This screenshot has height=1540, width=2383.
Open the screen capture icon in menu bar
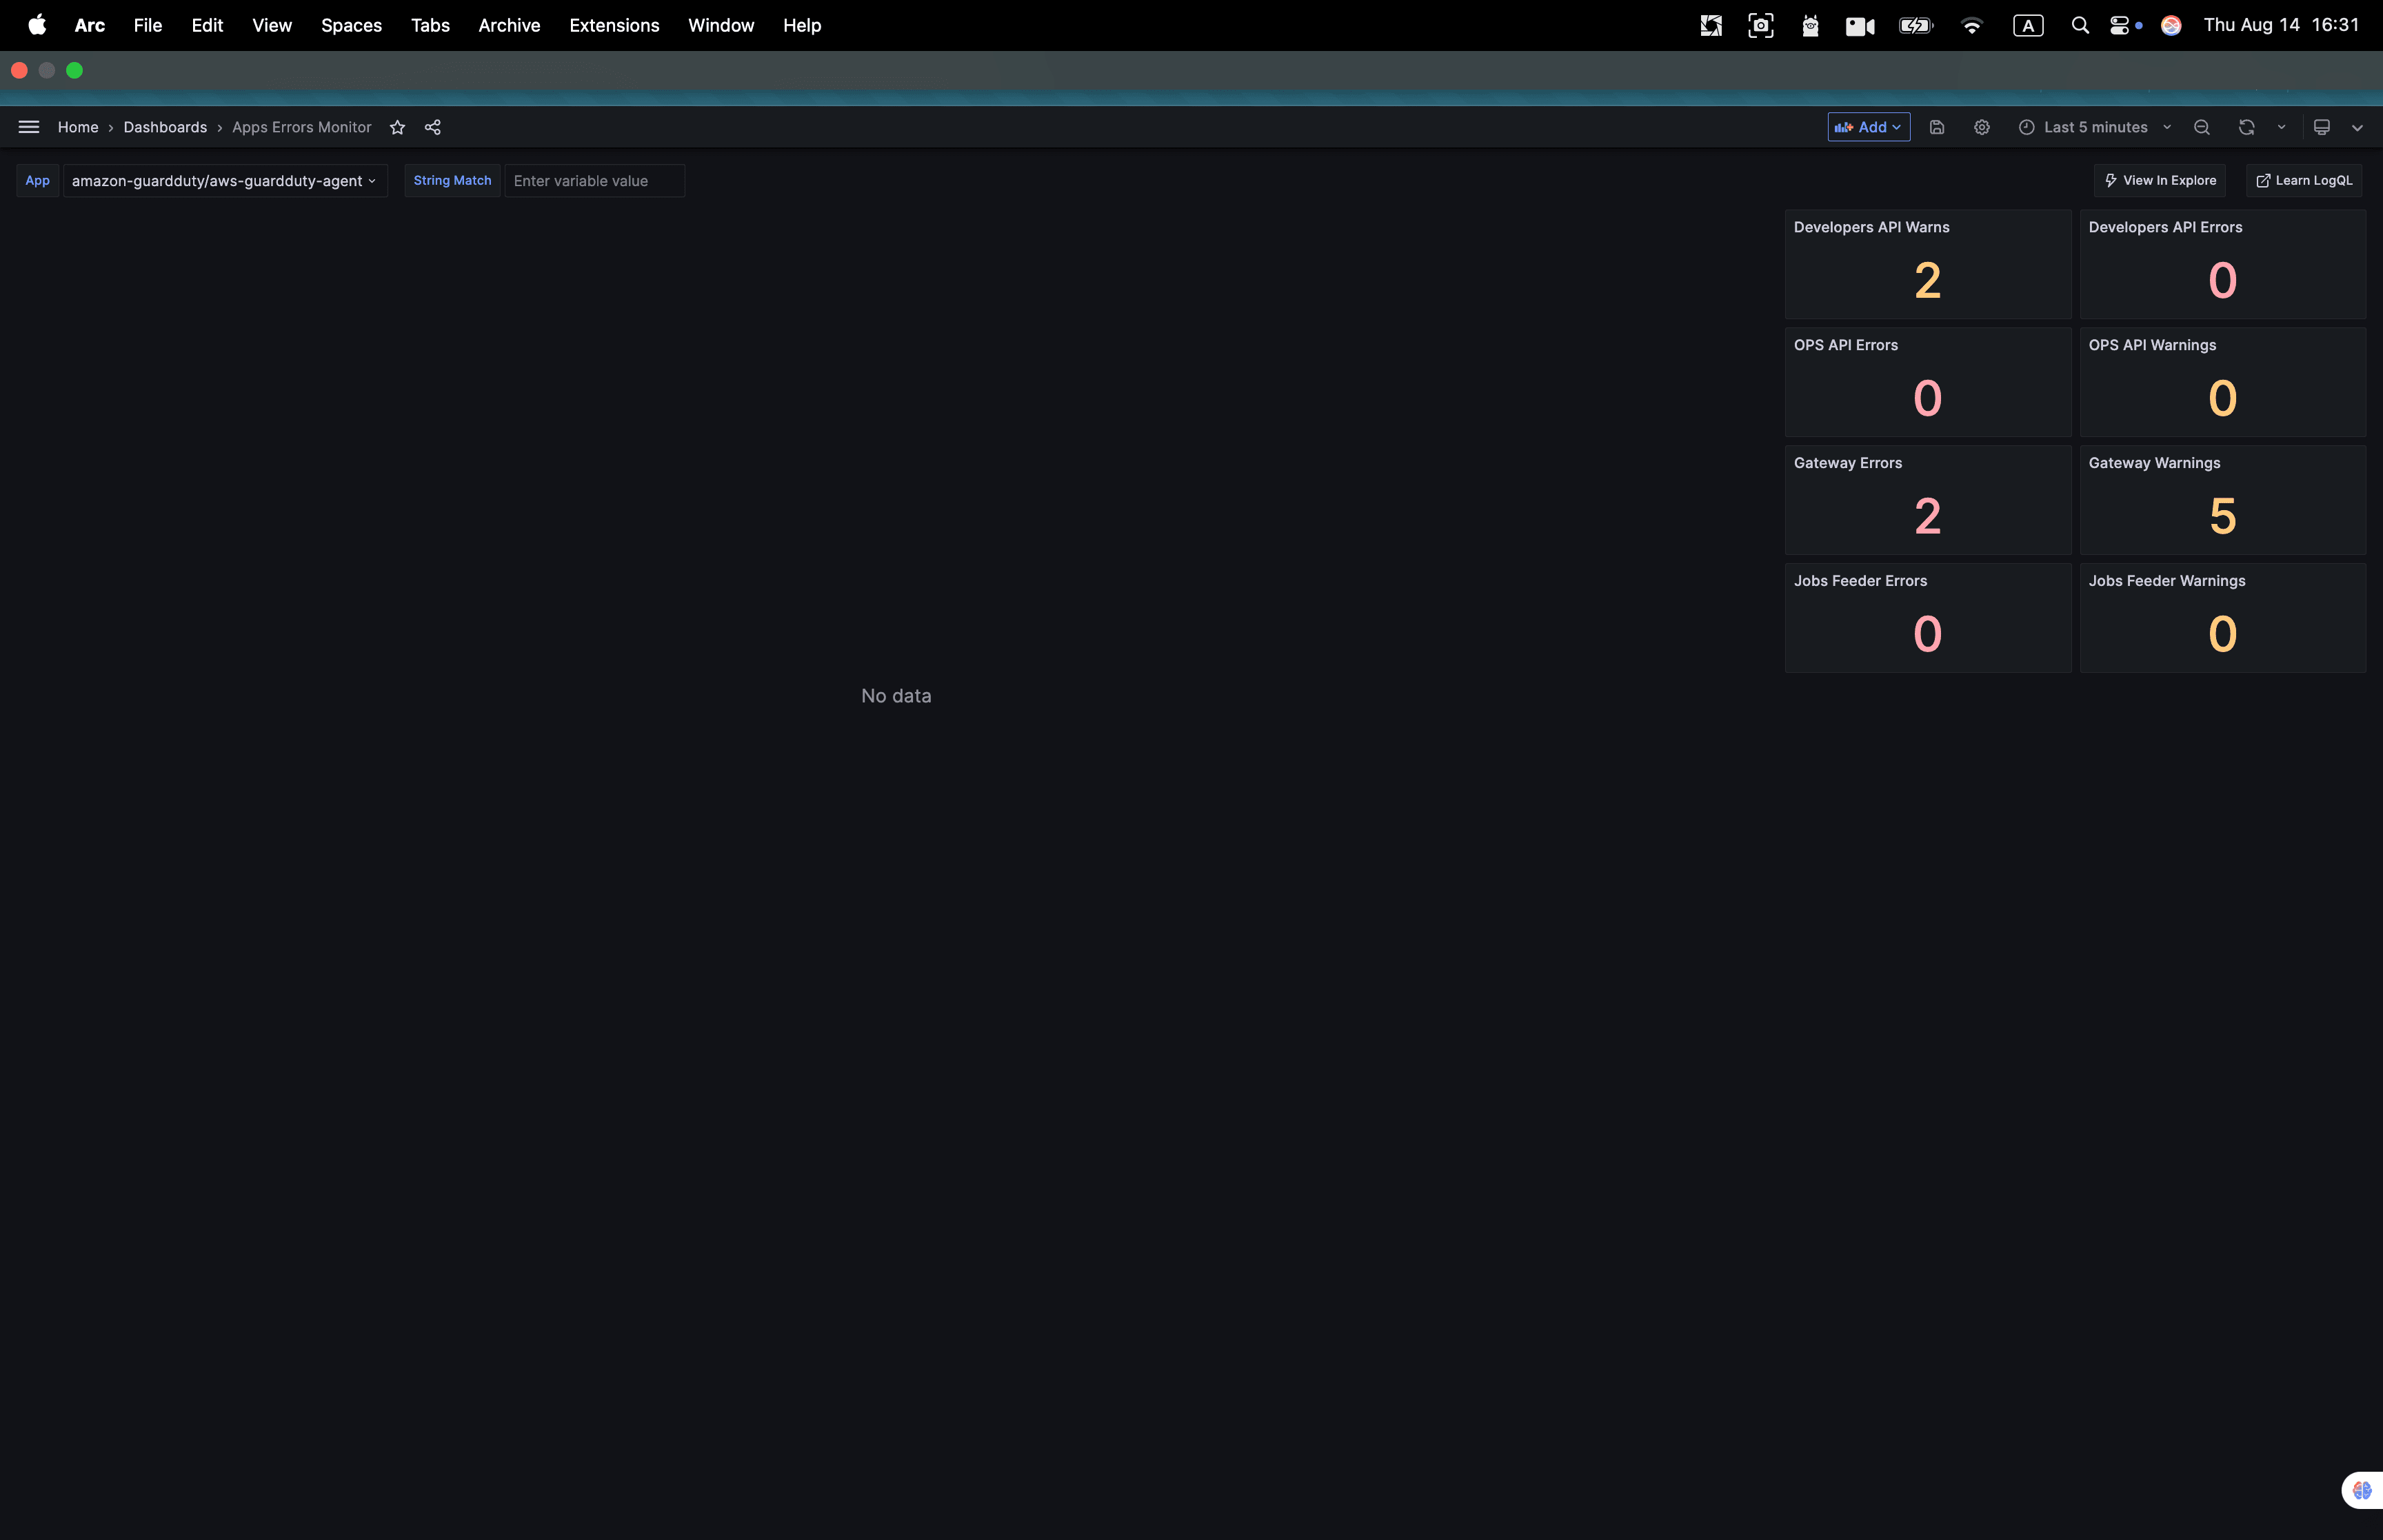tap(1760, 25)
